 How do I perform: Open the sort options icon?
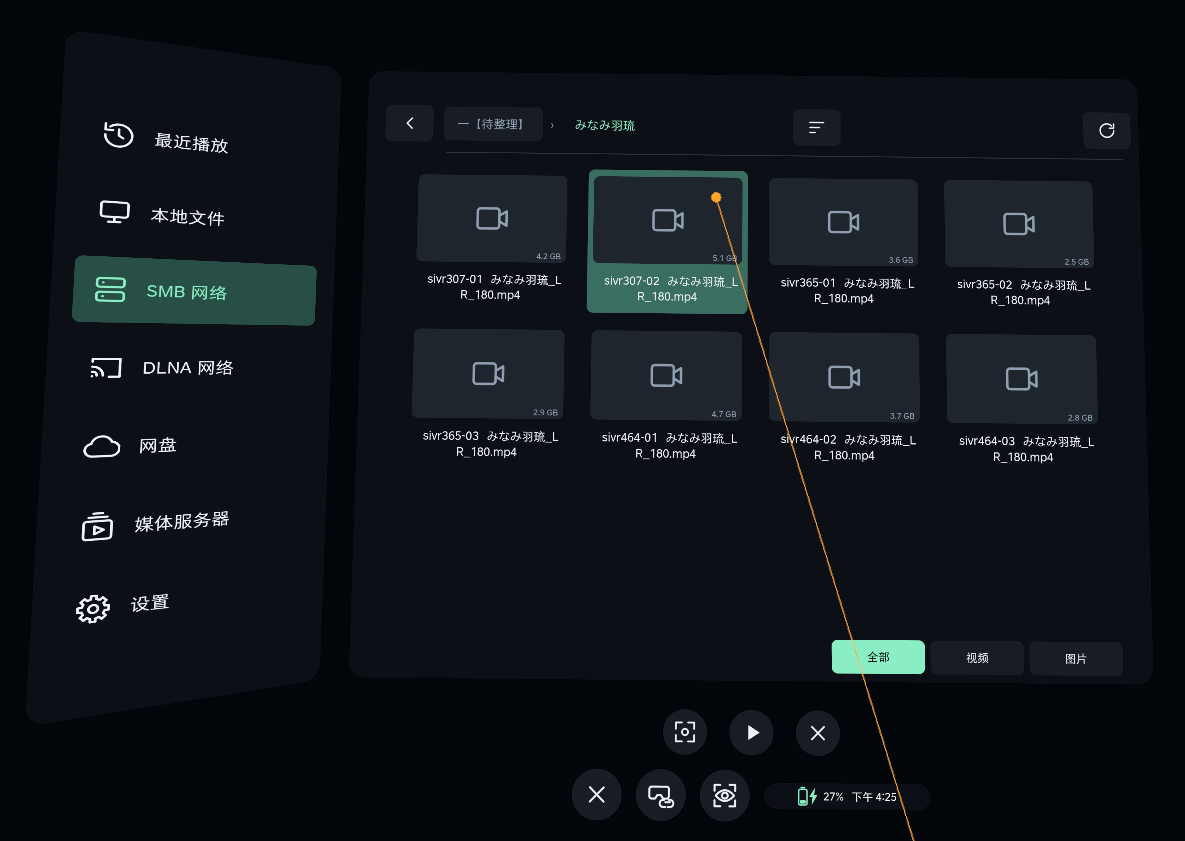point(816,128)
